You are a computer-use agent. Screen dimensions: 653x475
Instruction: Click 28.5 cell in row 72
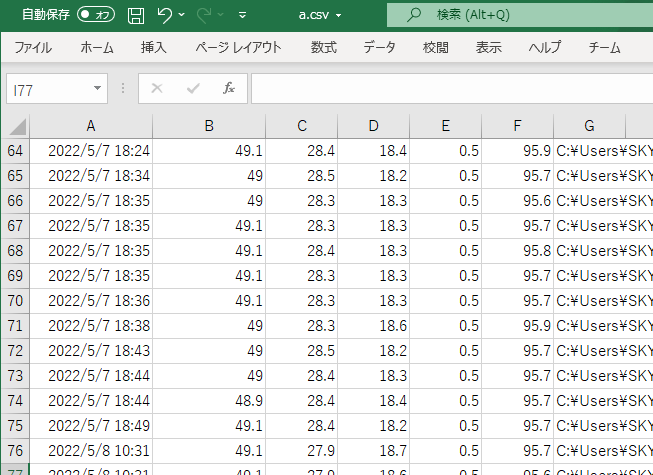(302, 351)
